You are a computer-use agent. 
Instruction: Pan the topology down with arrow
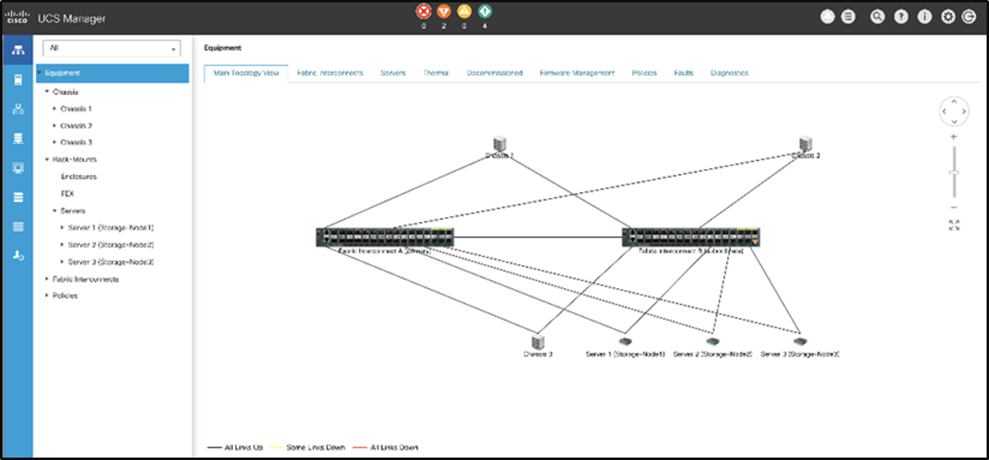pos(954,121)
